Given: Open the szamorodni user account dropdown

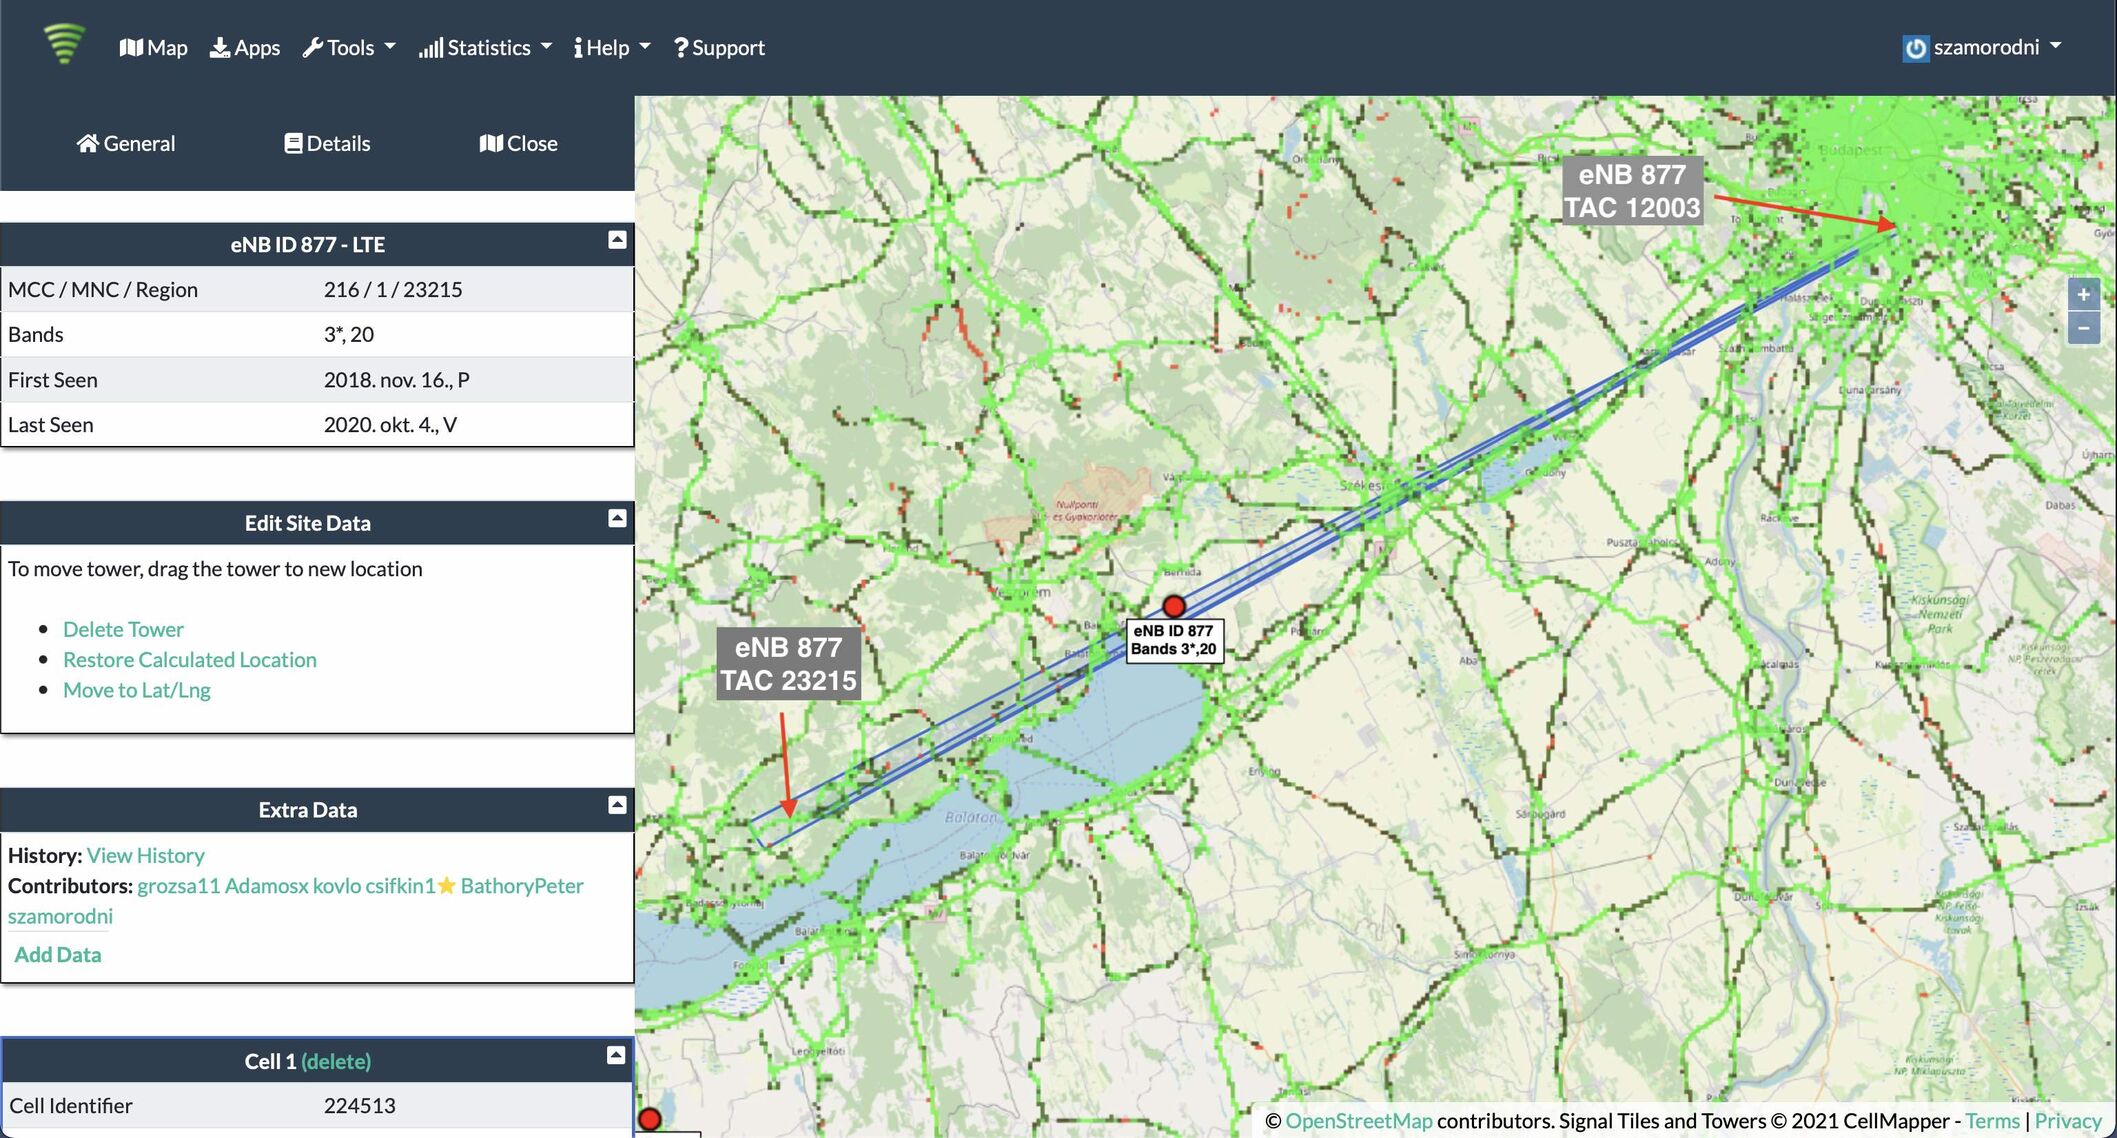Looking at the screenshot, I should click(x=1982, y=47).
